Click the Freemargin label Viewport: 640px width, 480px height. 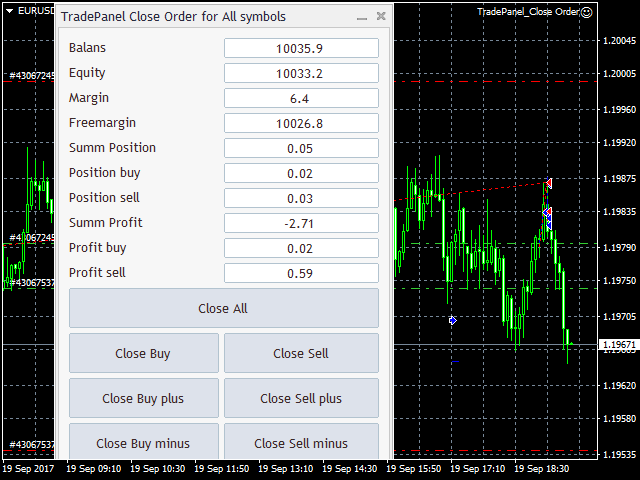point(102,123)
